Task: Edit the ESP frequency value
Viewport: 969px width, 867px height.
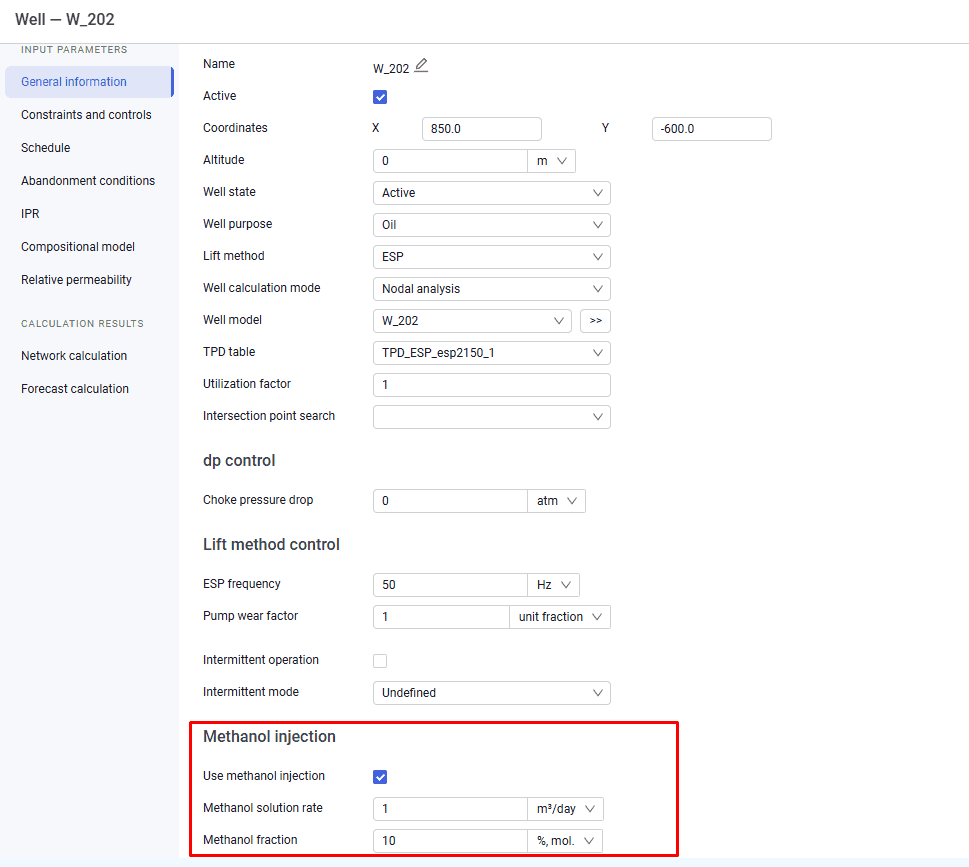Action: [450, 585]
